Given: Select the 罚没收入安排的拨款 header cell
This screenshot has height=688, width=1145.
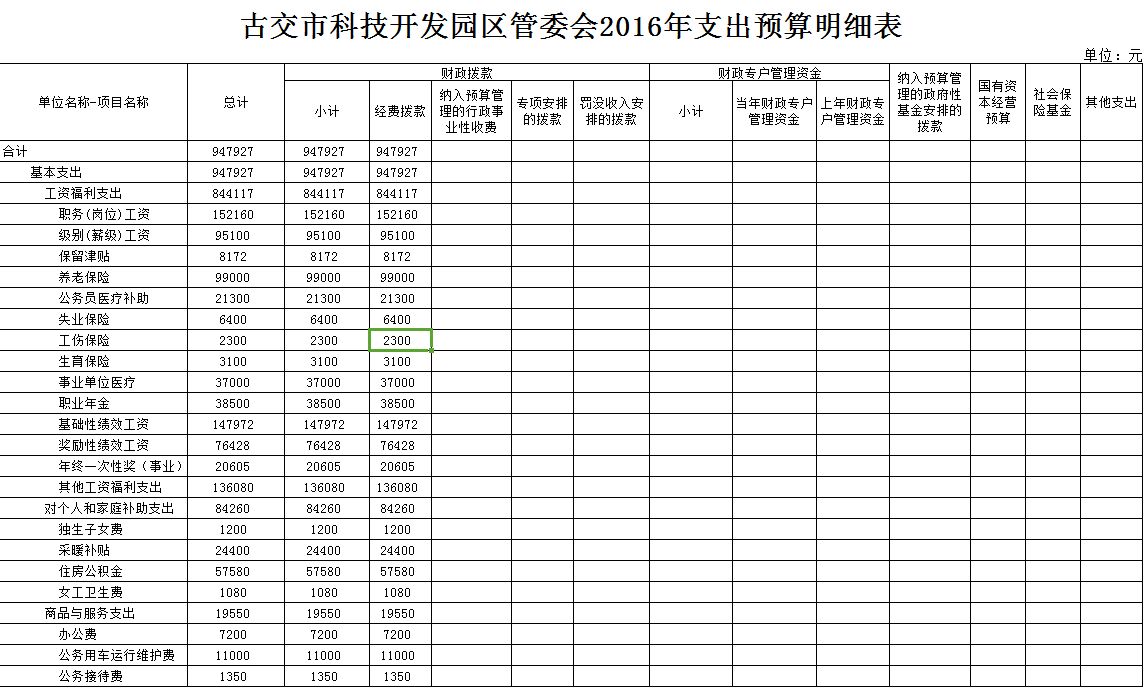Looking at the screenshot, I should pyautogui.click(x=611, y=111).
